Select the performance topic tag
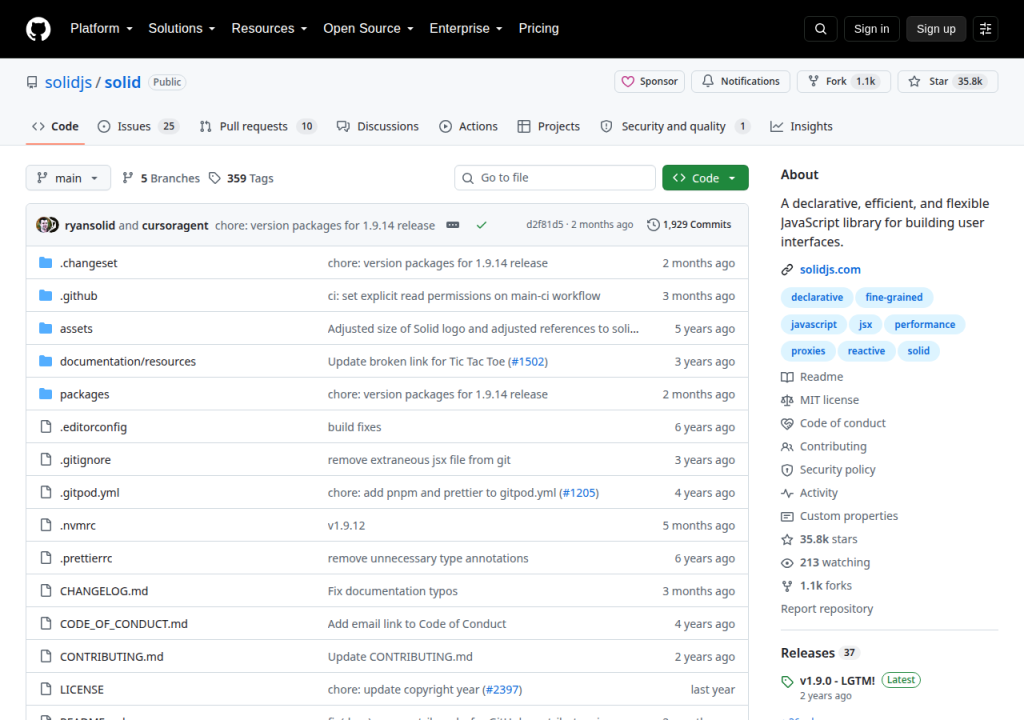The width and height of the screenshot is (1024, 720). click(x=925, y=325)
